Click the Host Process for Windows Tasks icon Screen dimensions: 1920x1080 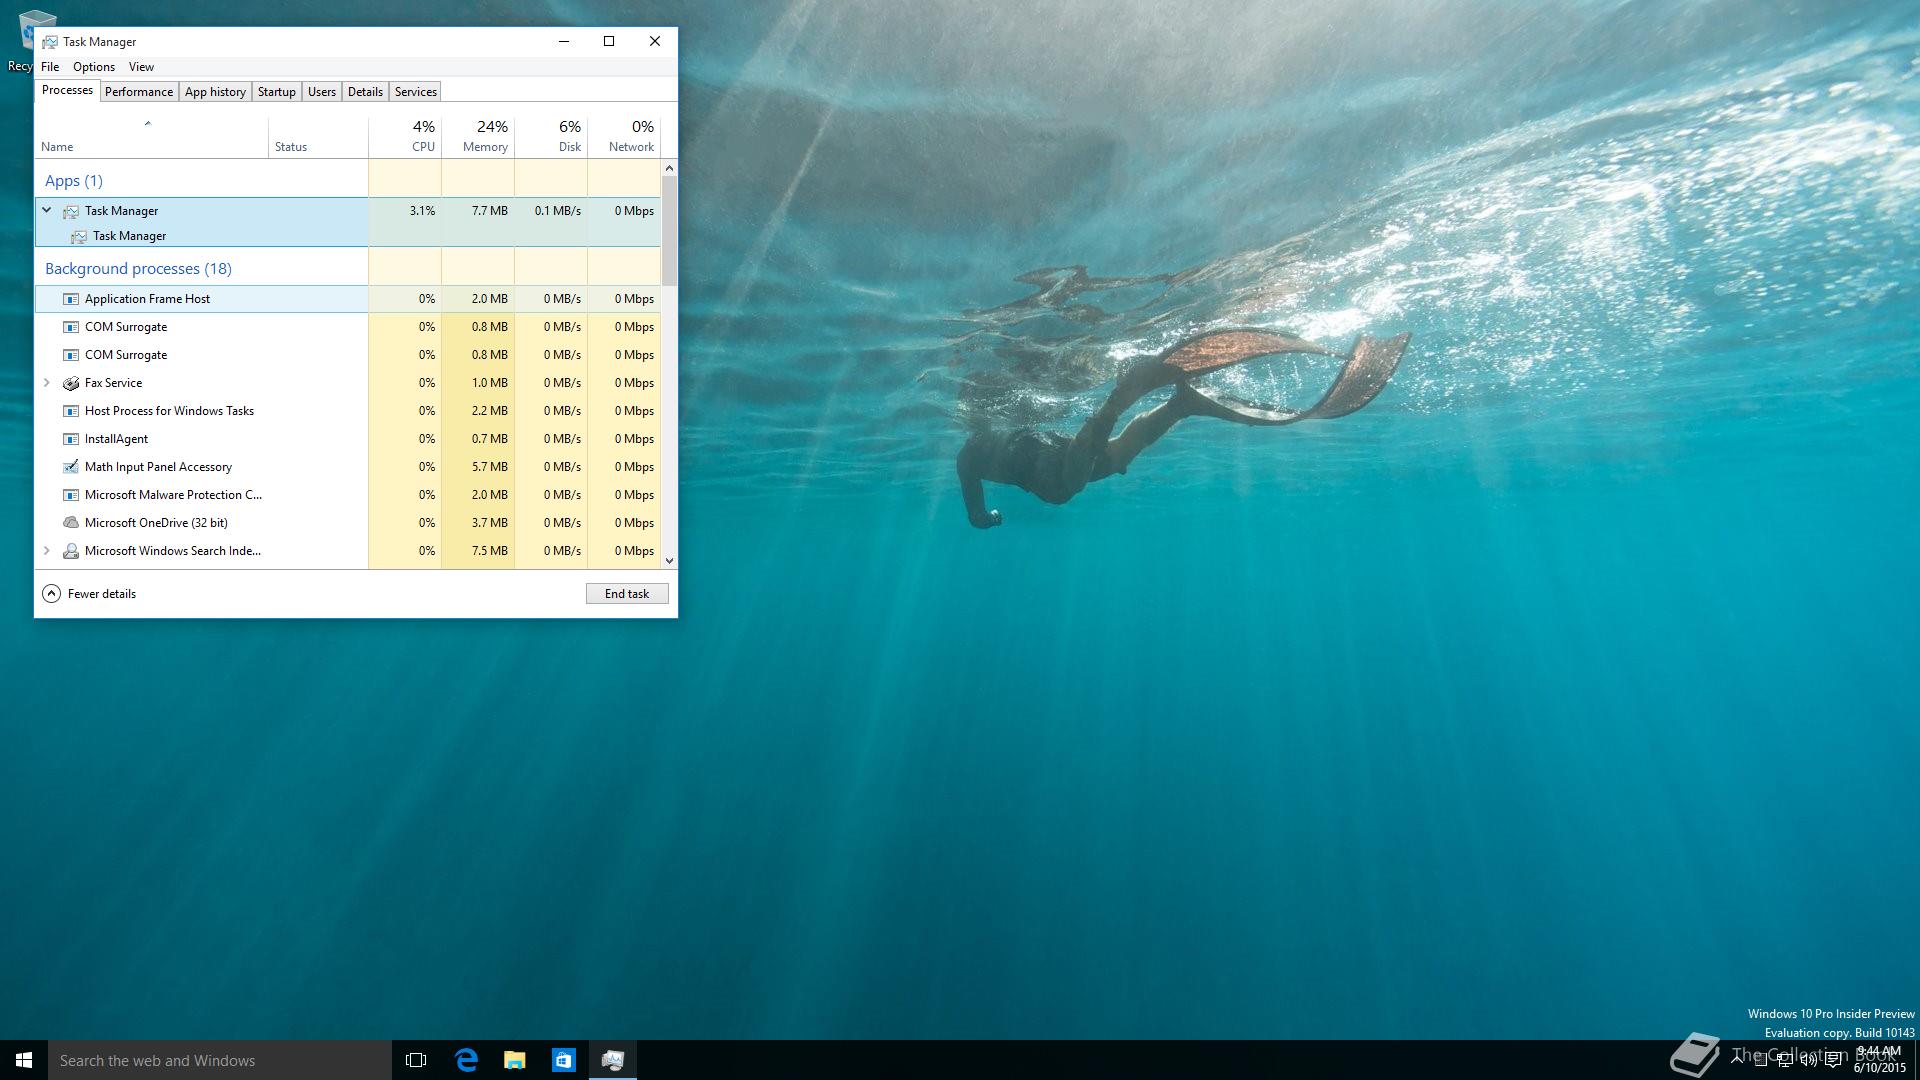[71, 411]
